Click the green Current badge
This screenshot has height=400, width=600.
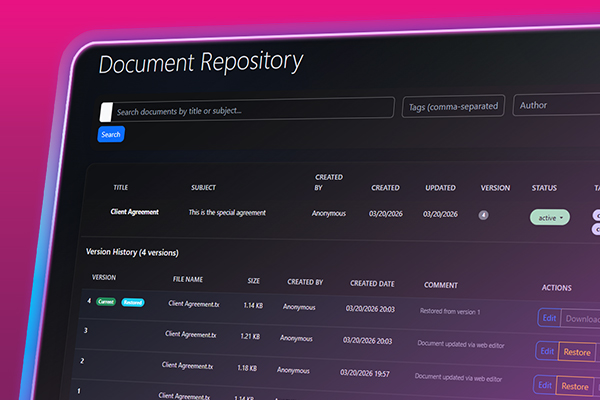[107, 301]
